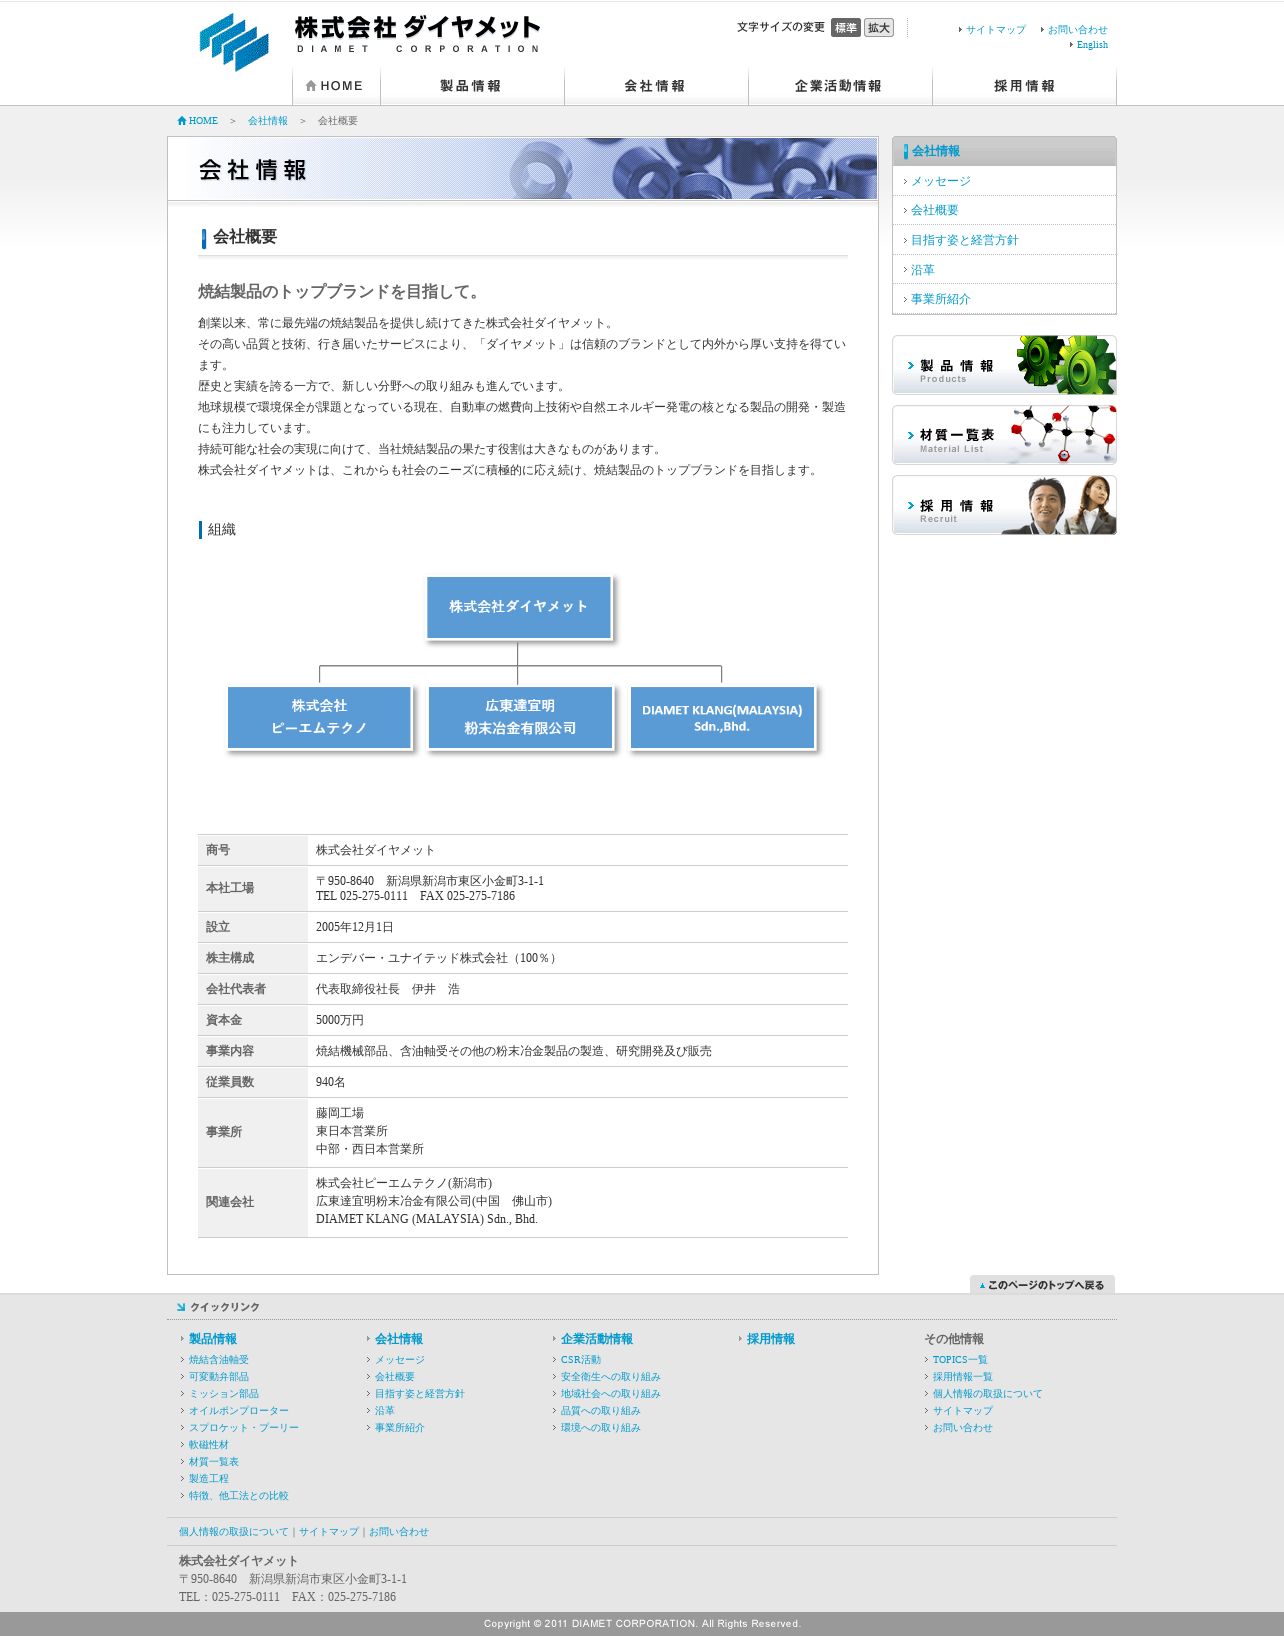Click the ピーエムテクノ org chart box
The width and height of the screenshot is (1284, 1636).
319,717
